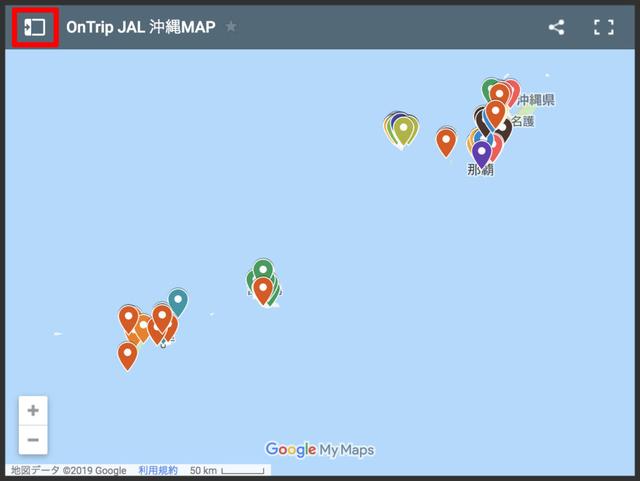Select the lone orange pin between Kume and Naha
The image size is (640, 481).
click(x=446, y=143)
